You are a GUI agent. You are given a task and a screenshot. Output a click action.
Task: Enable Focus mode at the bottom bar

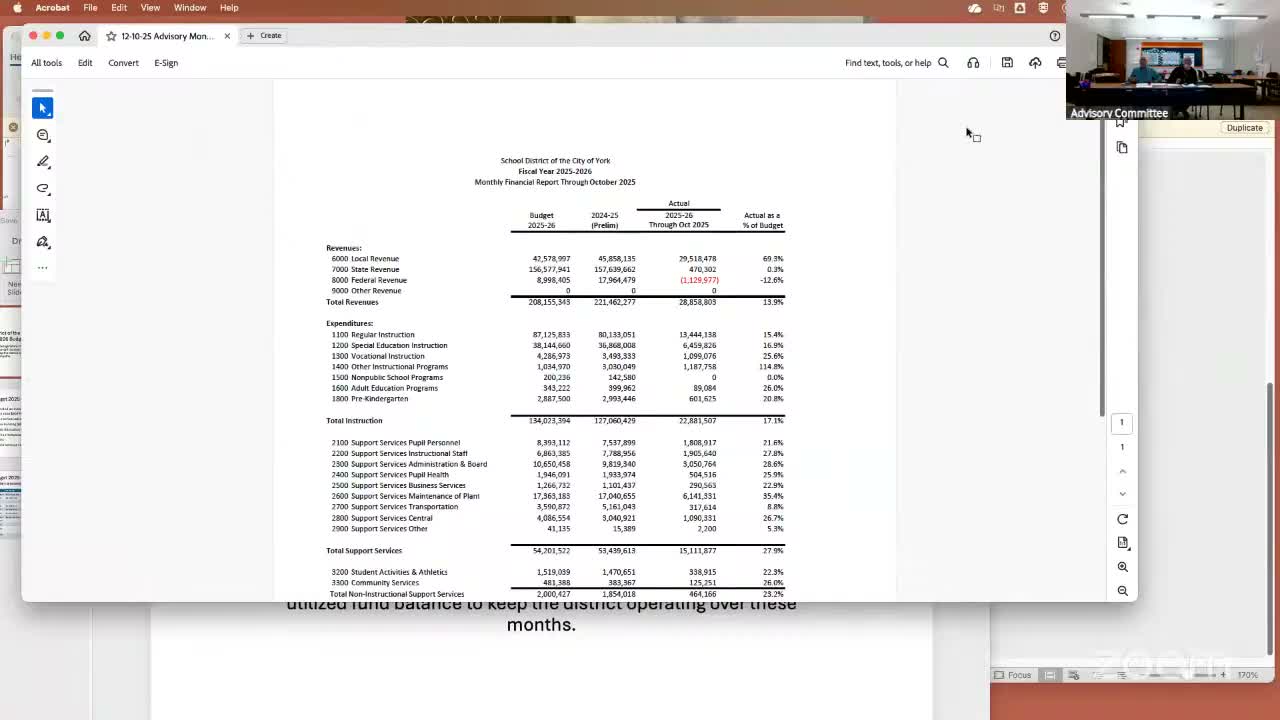click(x=1015, y=675)
